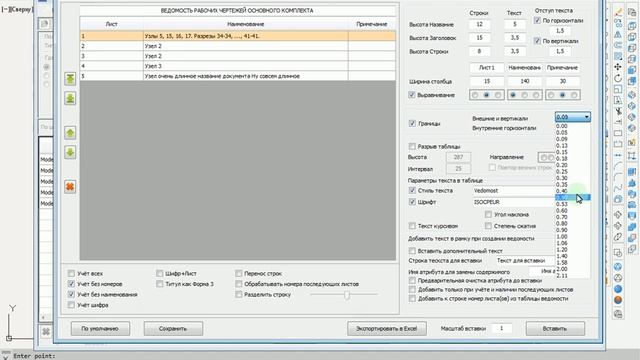Move selected row to the bottom (double-arrow down)

(70, 98)
